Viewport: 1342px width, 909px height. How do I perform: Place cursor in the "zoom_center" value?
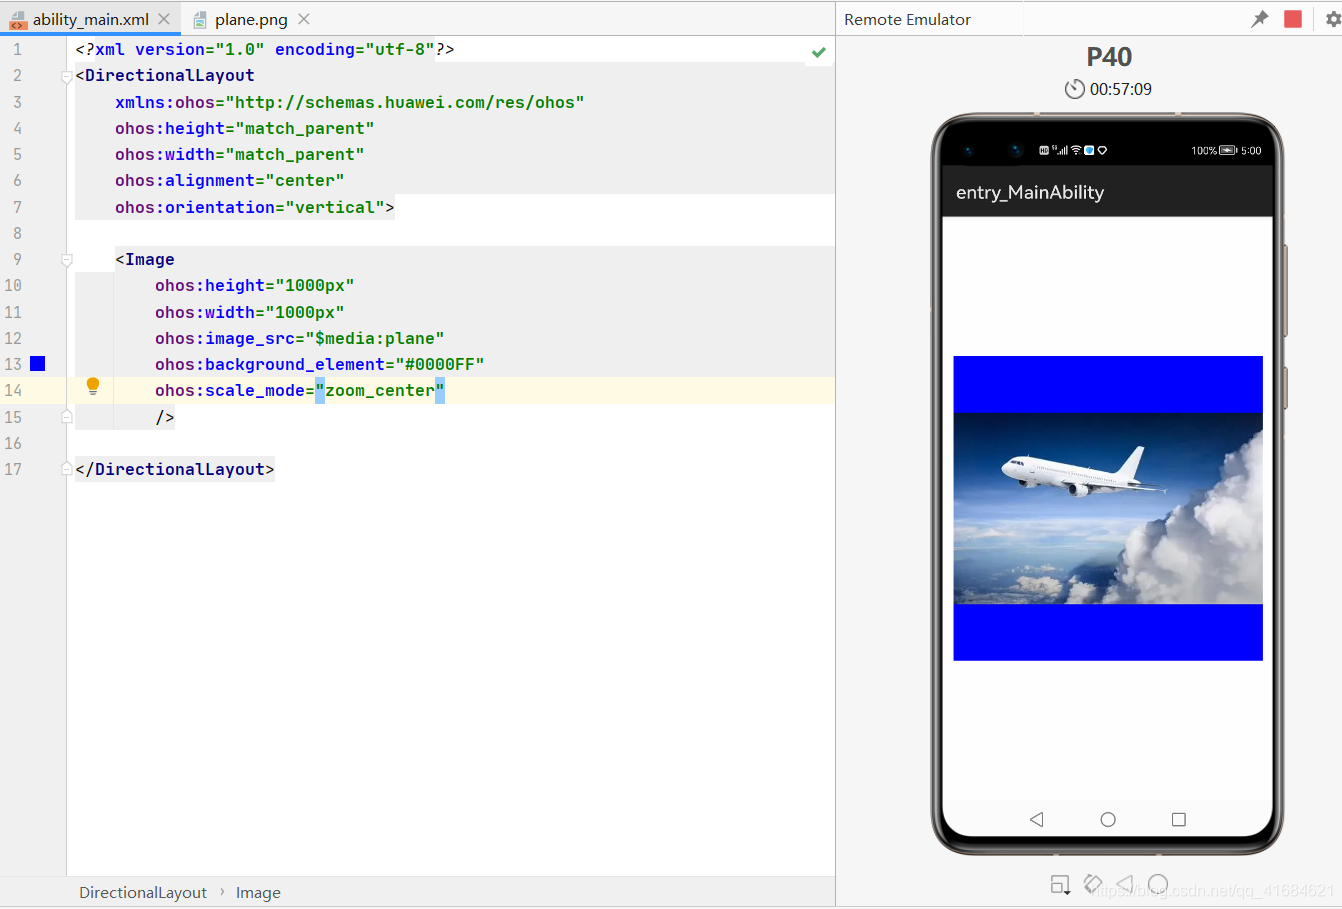[x=380, y=391]
